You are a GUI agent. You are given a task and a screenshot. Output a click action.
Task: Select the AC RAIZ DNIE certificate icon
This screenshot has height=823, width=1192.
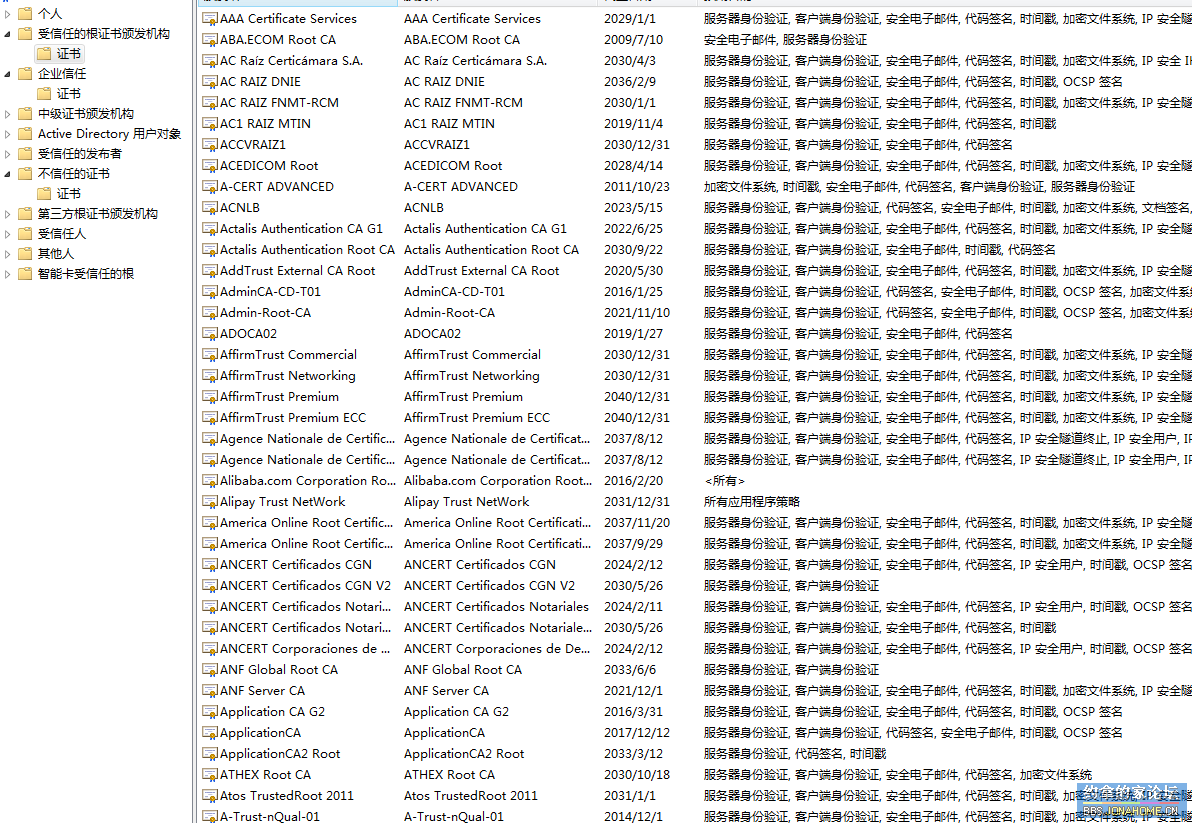click(210, 81)
